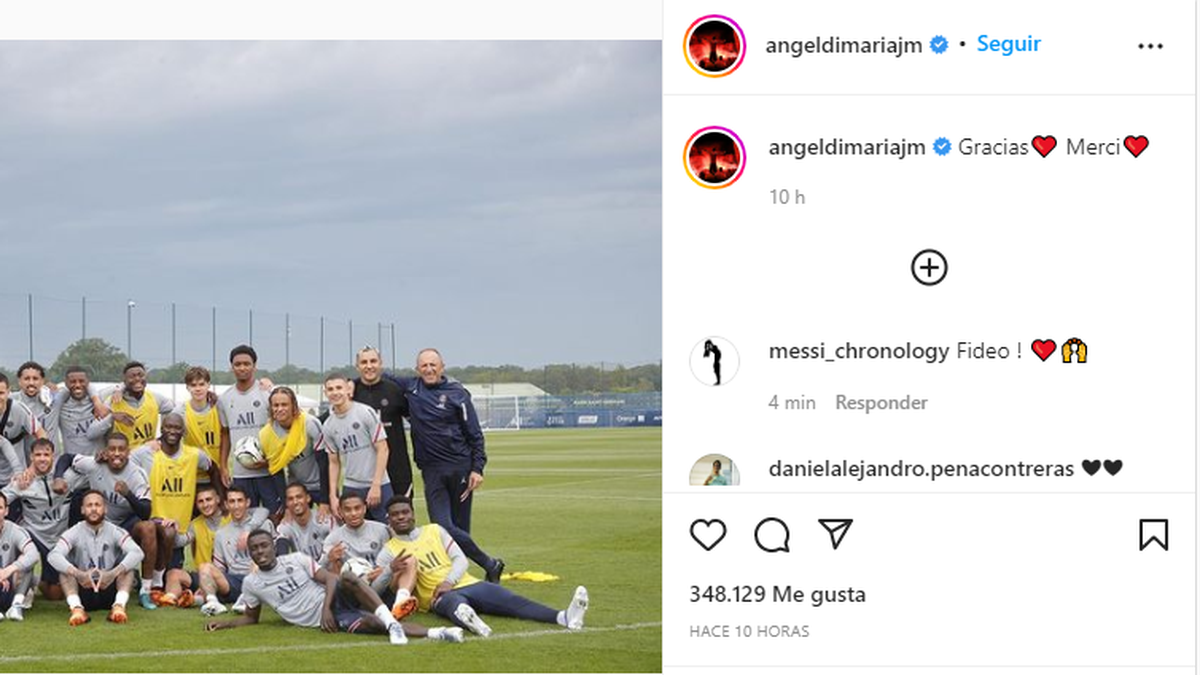This screenshot has width=1200, height=675.
Task: Open angeldimariajm profile picture in the header
Action: 714,46
